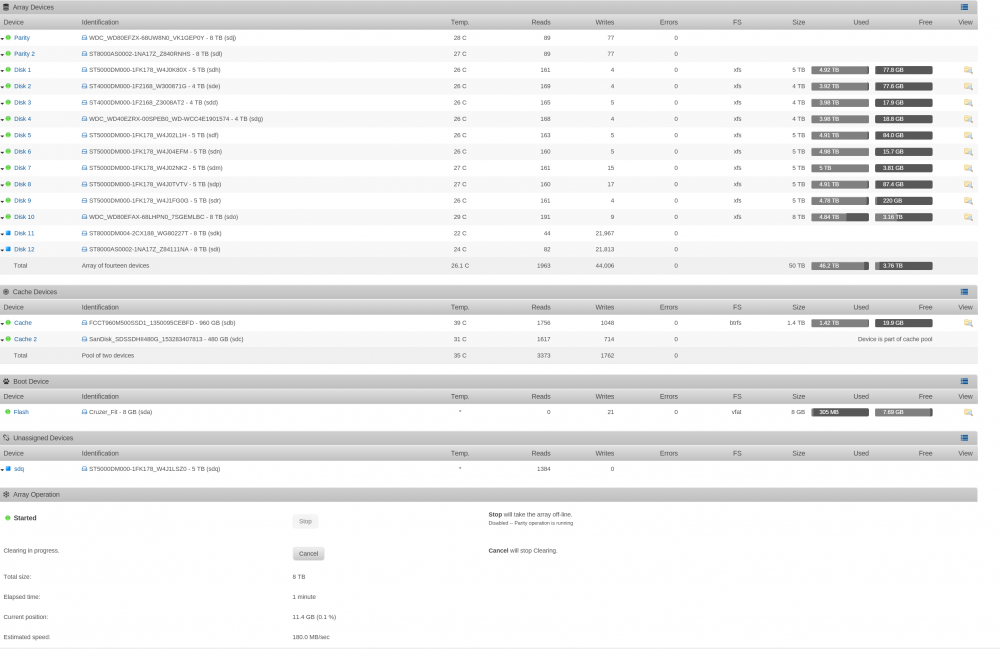Click Parity 2 green status indicator
The width and height of the screenshot is (1000, 649).
(8, 54)
